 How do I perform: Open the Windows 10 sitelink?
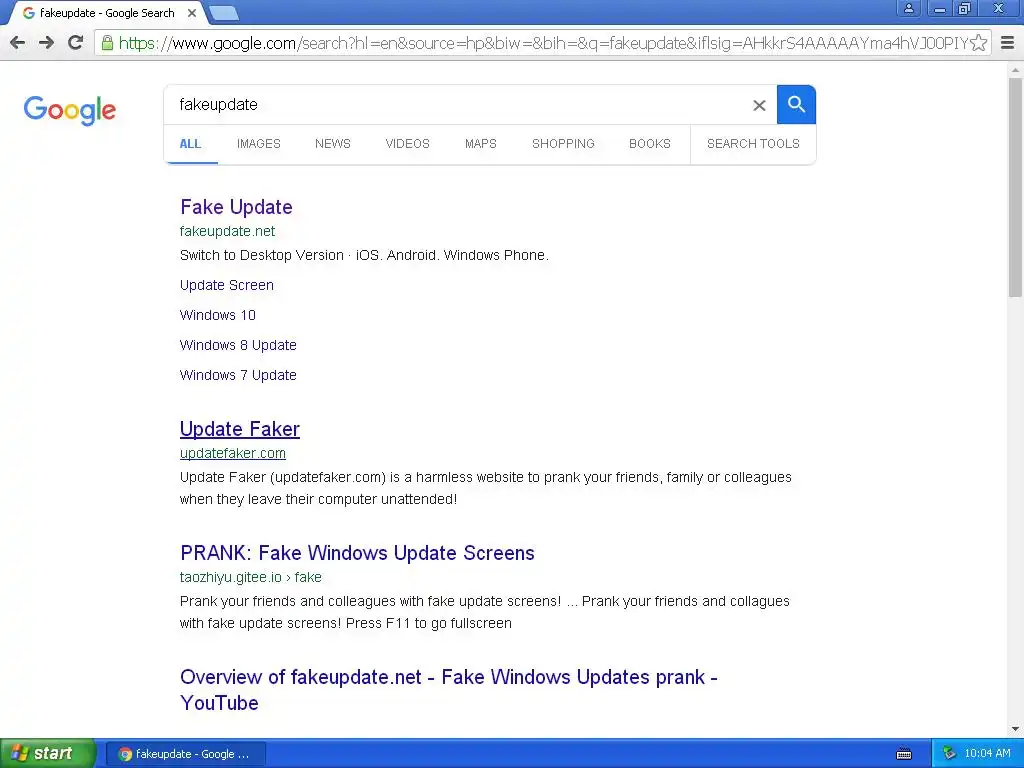pyautogui.click(x=217, y=315)
